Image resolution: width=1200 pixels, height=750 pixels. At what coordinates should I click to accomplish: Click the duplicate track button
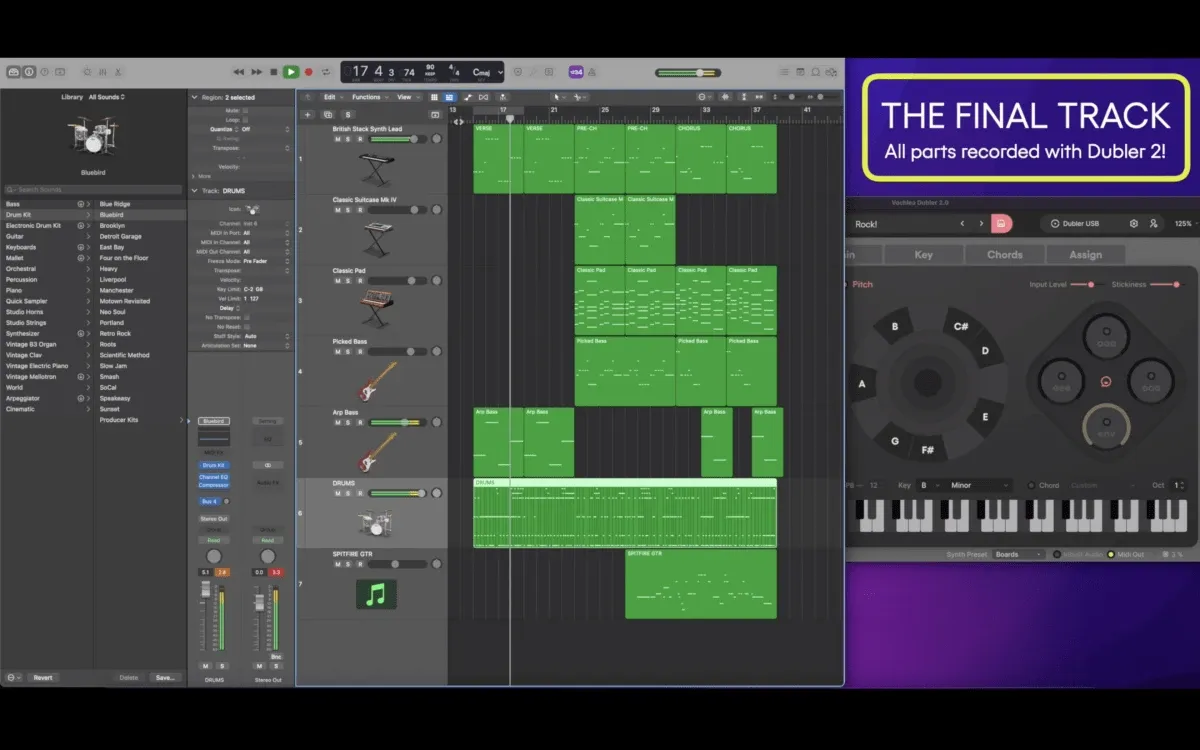tap(327, 115)
